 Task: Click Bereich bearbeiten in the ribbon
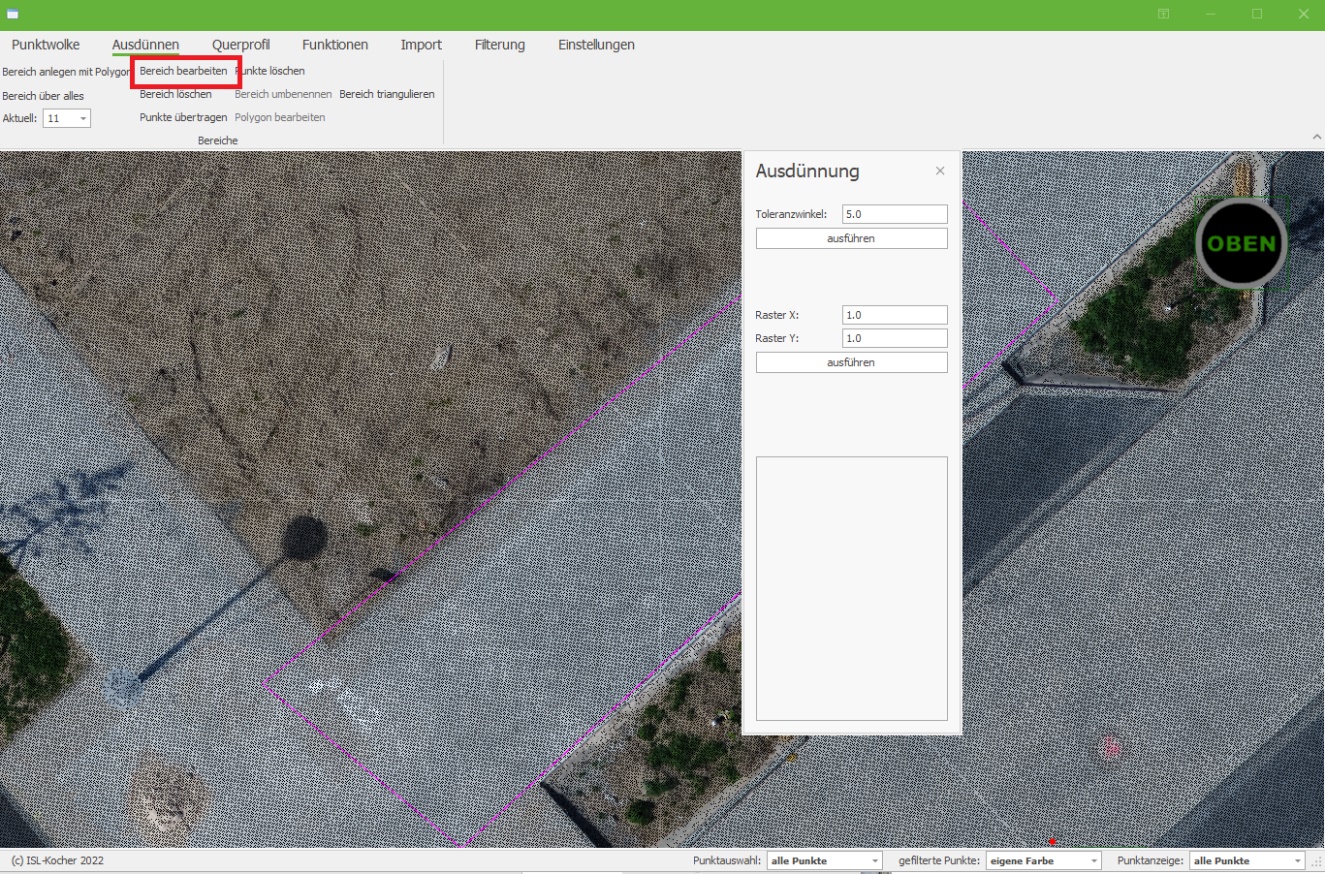click(183, 72)
